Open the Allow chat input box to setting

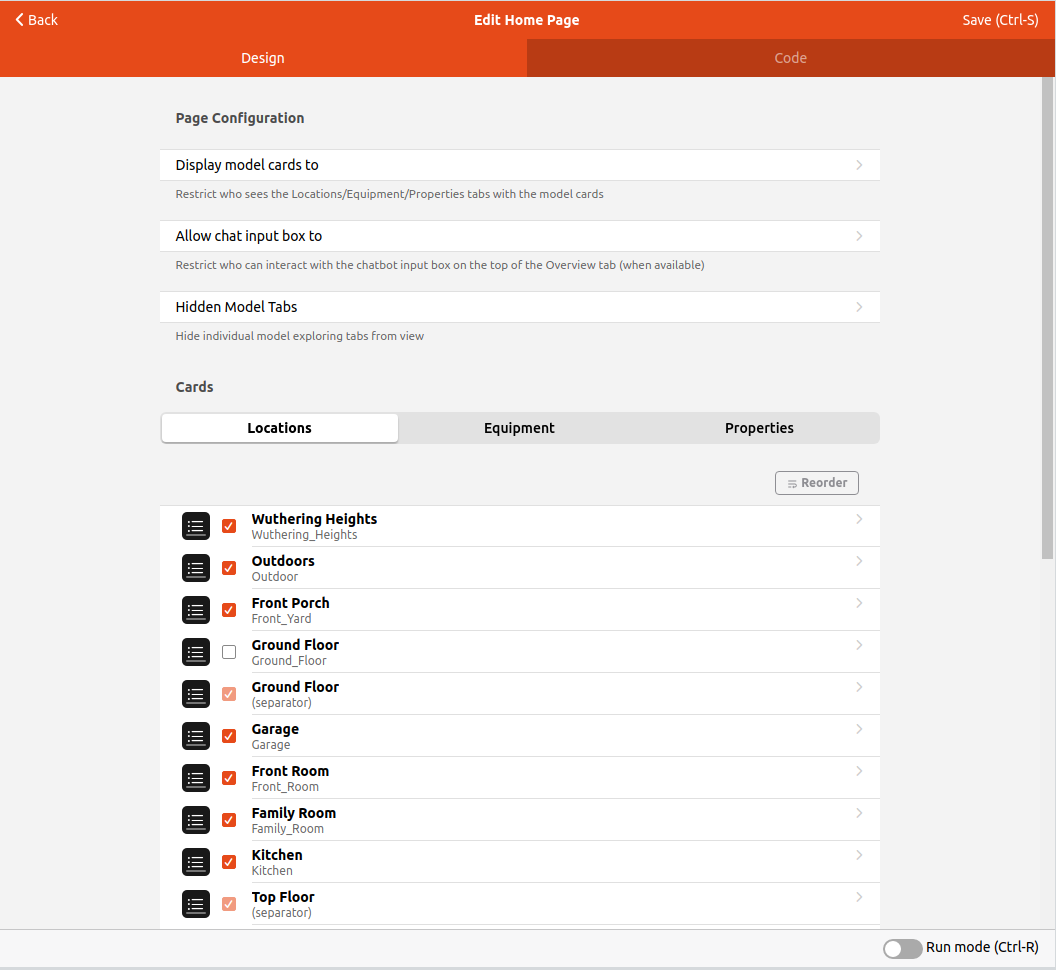point(519,236)
